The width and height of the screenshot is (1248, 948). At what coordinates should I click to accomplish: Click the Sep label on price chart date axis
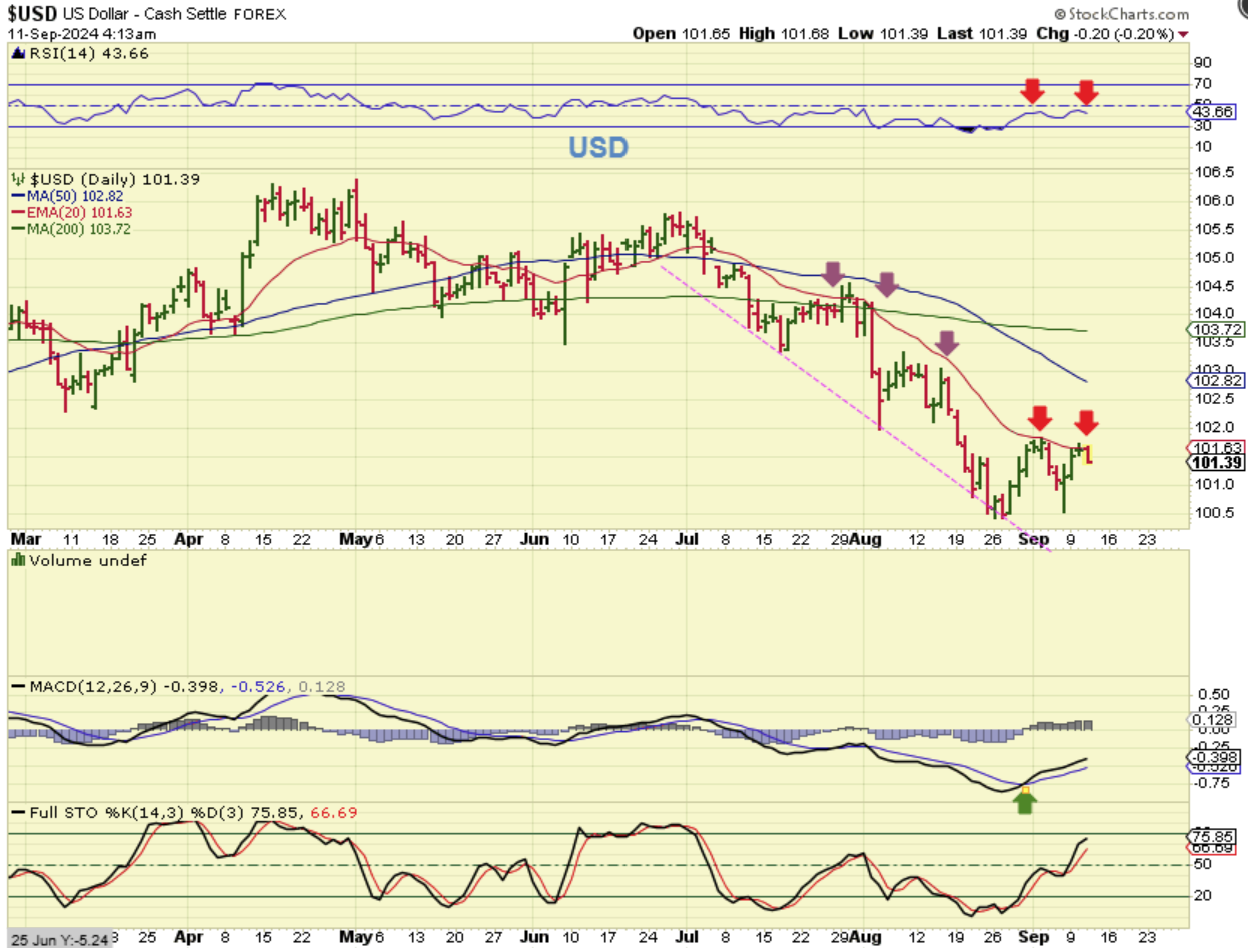pos(1033,538)
